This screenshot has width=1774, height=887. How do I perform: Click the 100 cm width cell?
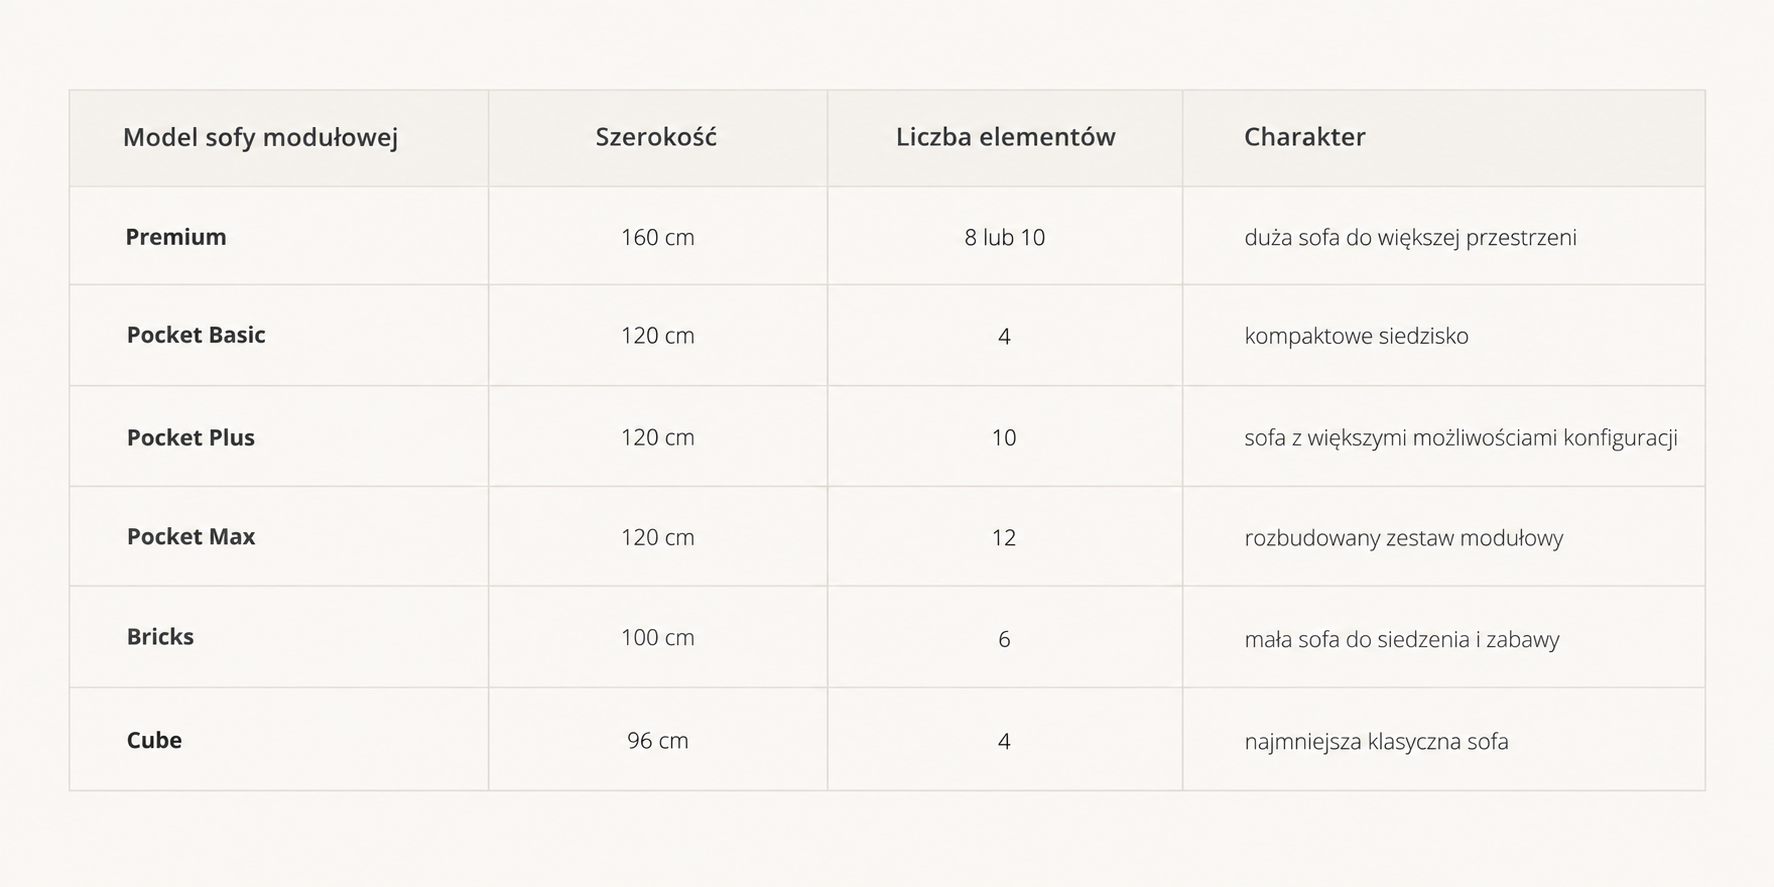(x=657, y=637)
